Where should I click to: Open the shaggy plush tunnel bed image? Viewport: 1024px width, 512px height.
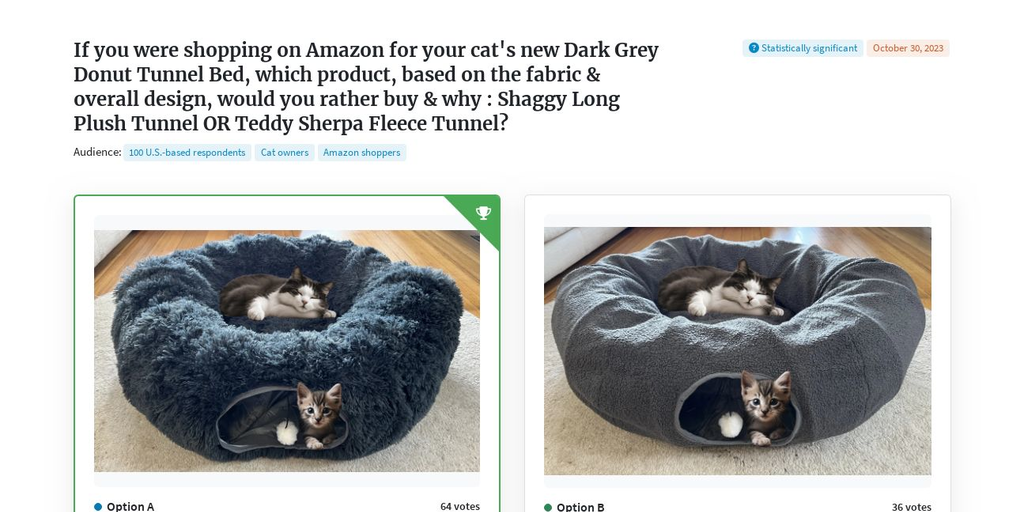pos(287,351)
